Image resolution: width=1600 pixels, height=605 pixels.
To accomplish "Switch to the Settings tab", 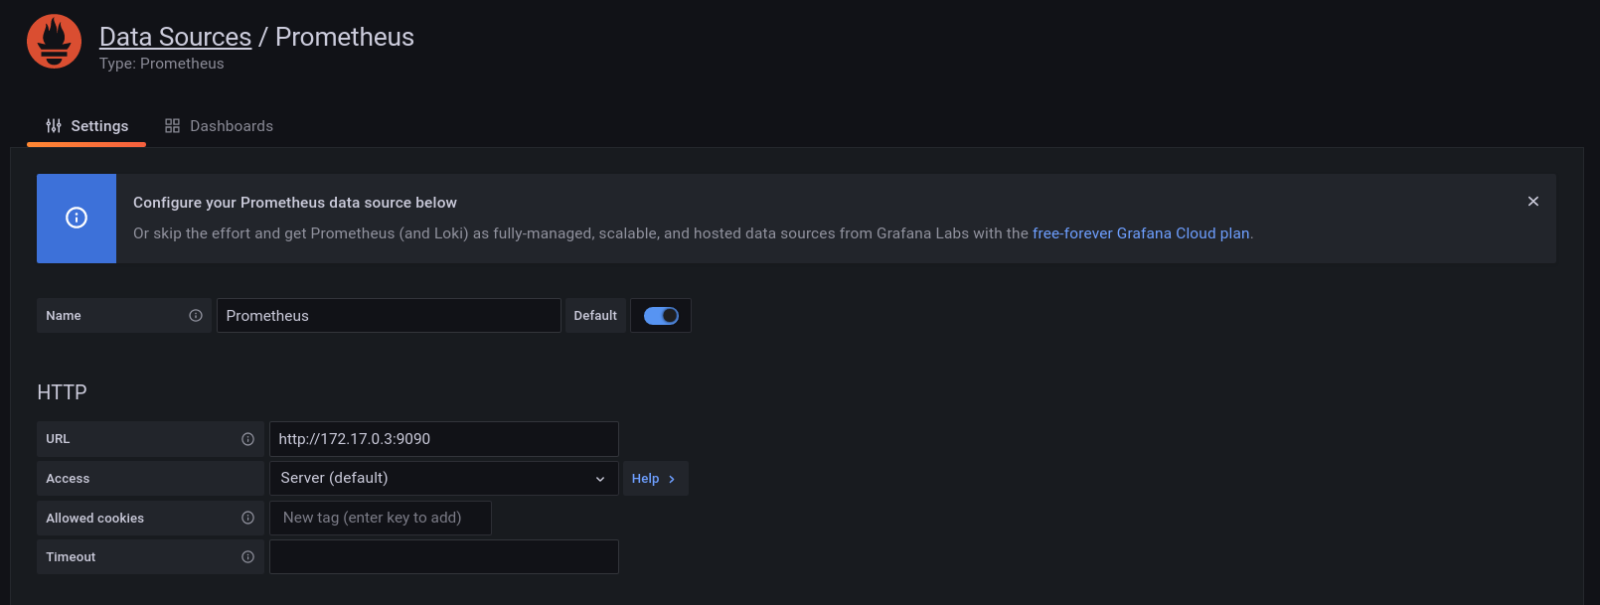I will tap(86, 126).
